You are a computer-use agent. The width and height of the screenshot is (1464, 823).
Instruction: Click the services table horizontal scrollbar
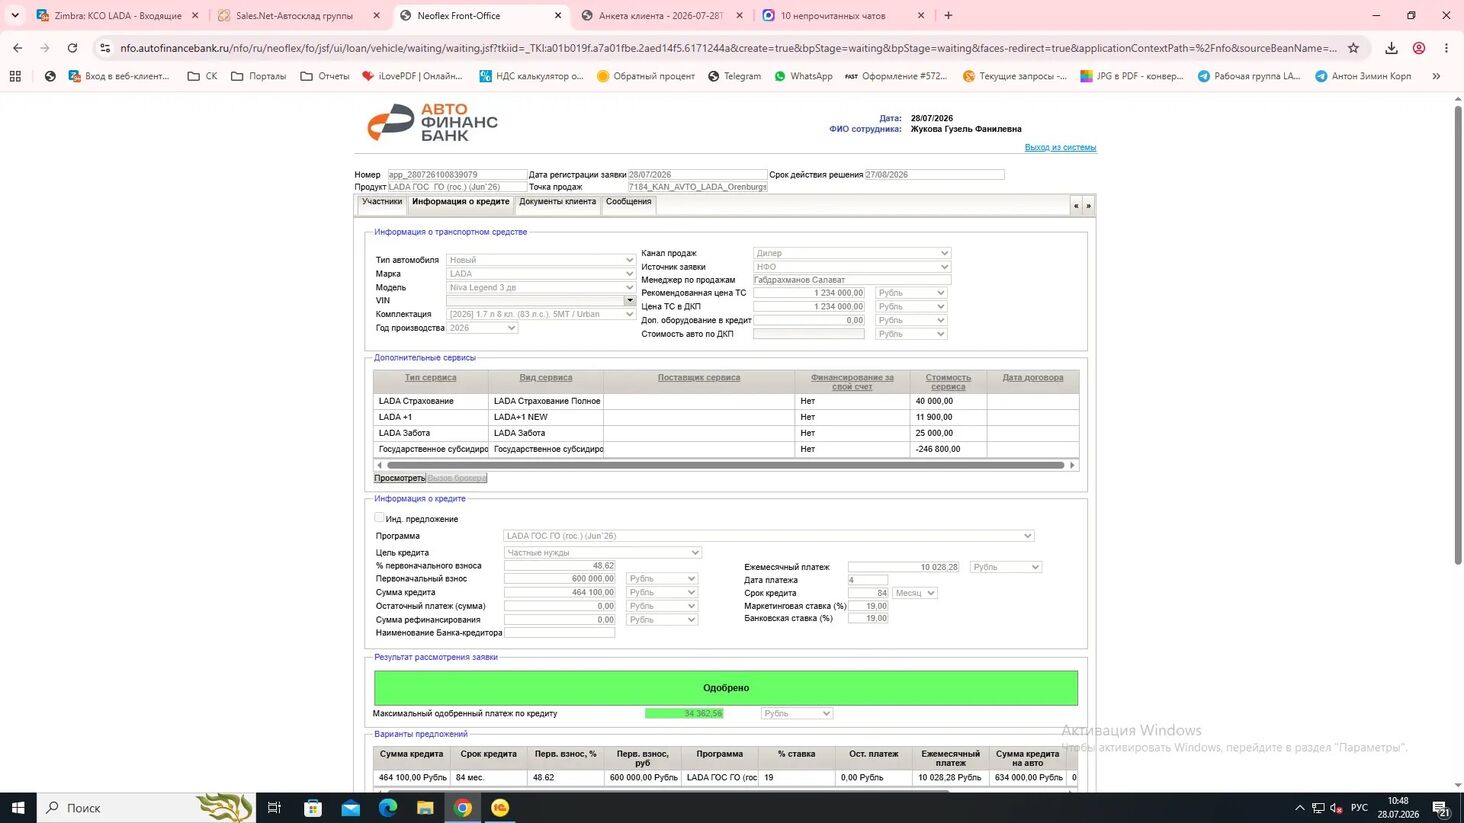click(x=725, y=465)
